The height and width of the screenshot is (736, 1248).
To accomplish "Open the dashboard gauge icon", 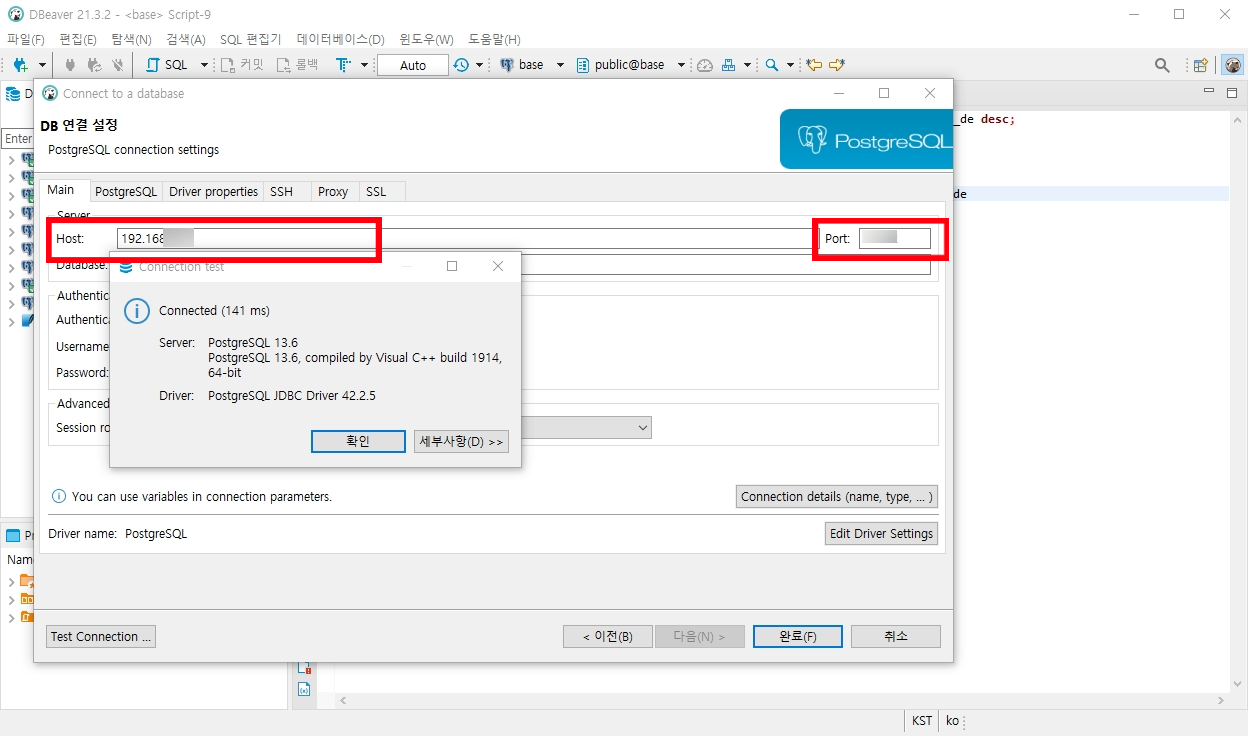I will (705, 65).
